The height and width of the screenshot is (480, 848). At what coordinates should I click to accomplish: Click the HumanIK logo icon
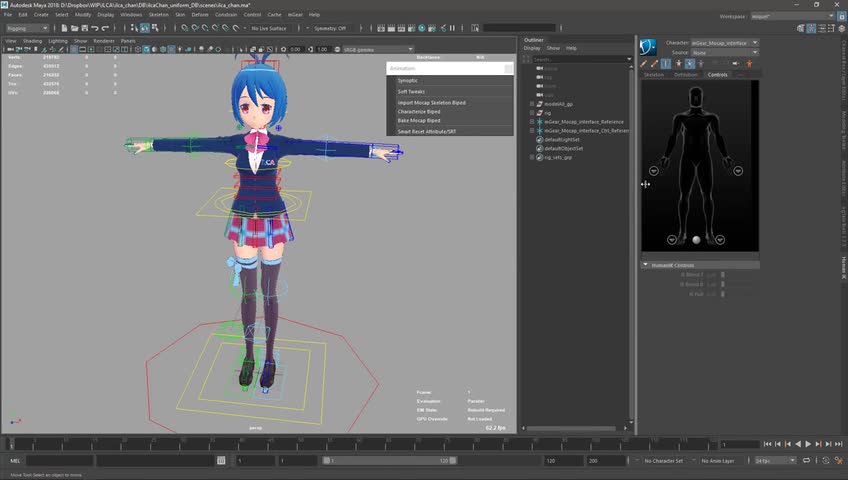coord(648,47)
